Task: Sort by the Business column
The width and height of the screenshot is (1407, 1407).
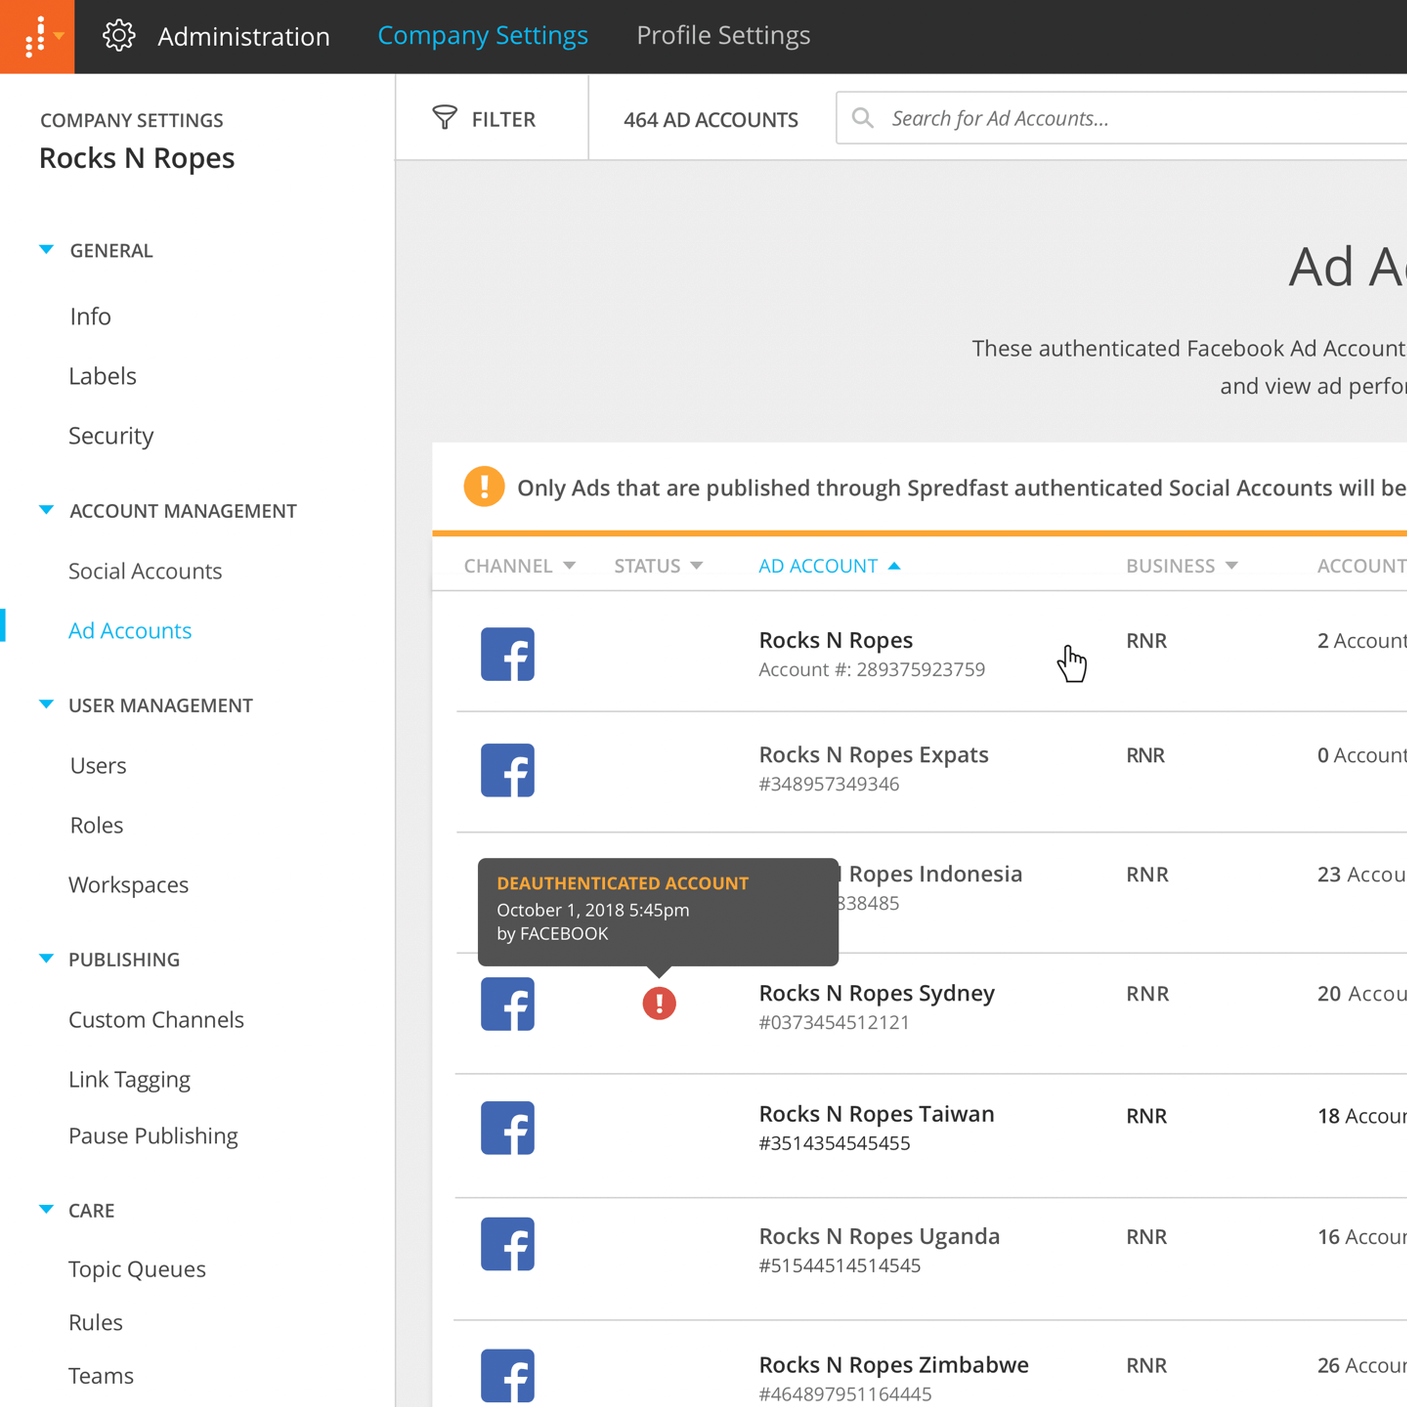Action: tap(1182, 566)
